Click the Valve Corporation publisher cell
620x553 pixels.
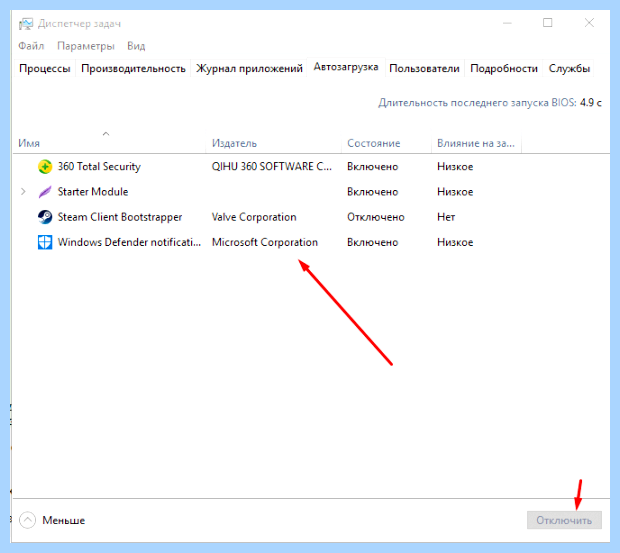(254, 217)
